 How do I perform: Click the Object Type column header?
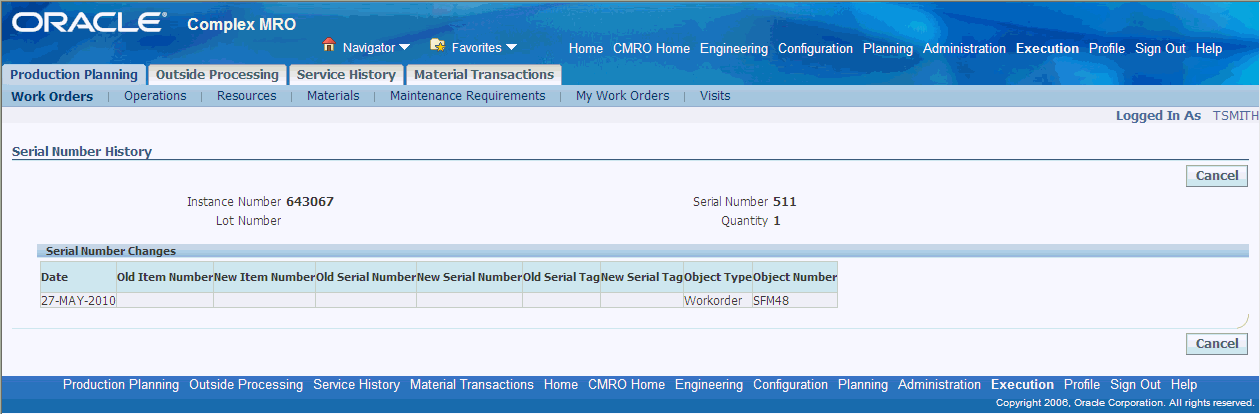pyautogui.click(x=718, y=277)
